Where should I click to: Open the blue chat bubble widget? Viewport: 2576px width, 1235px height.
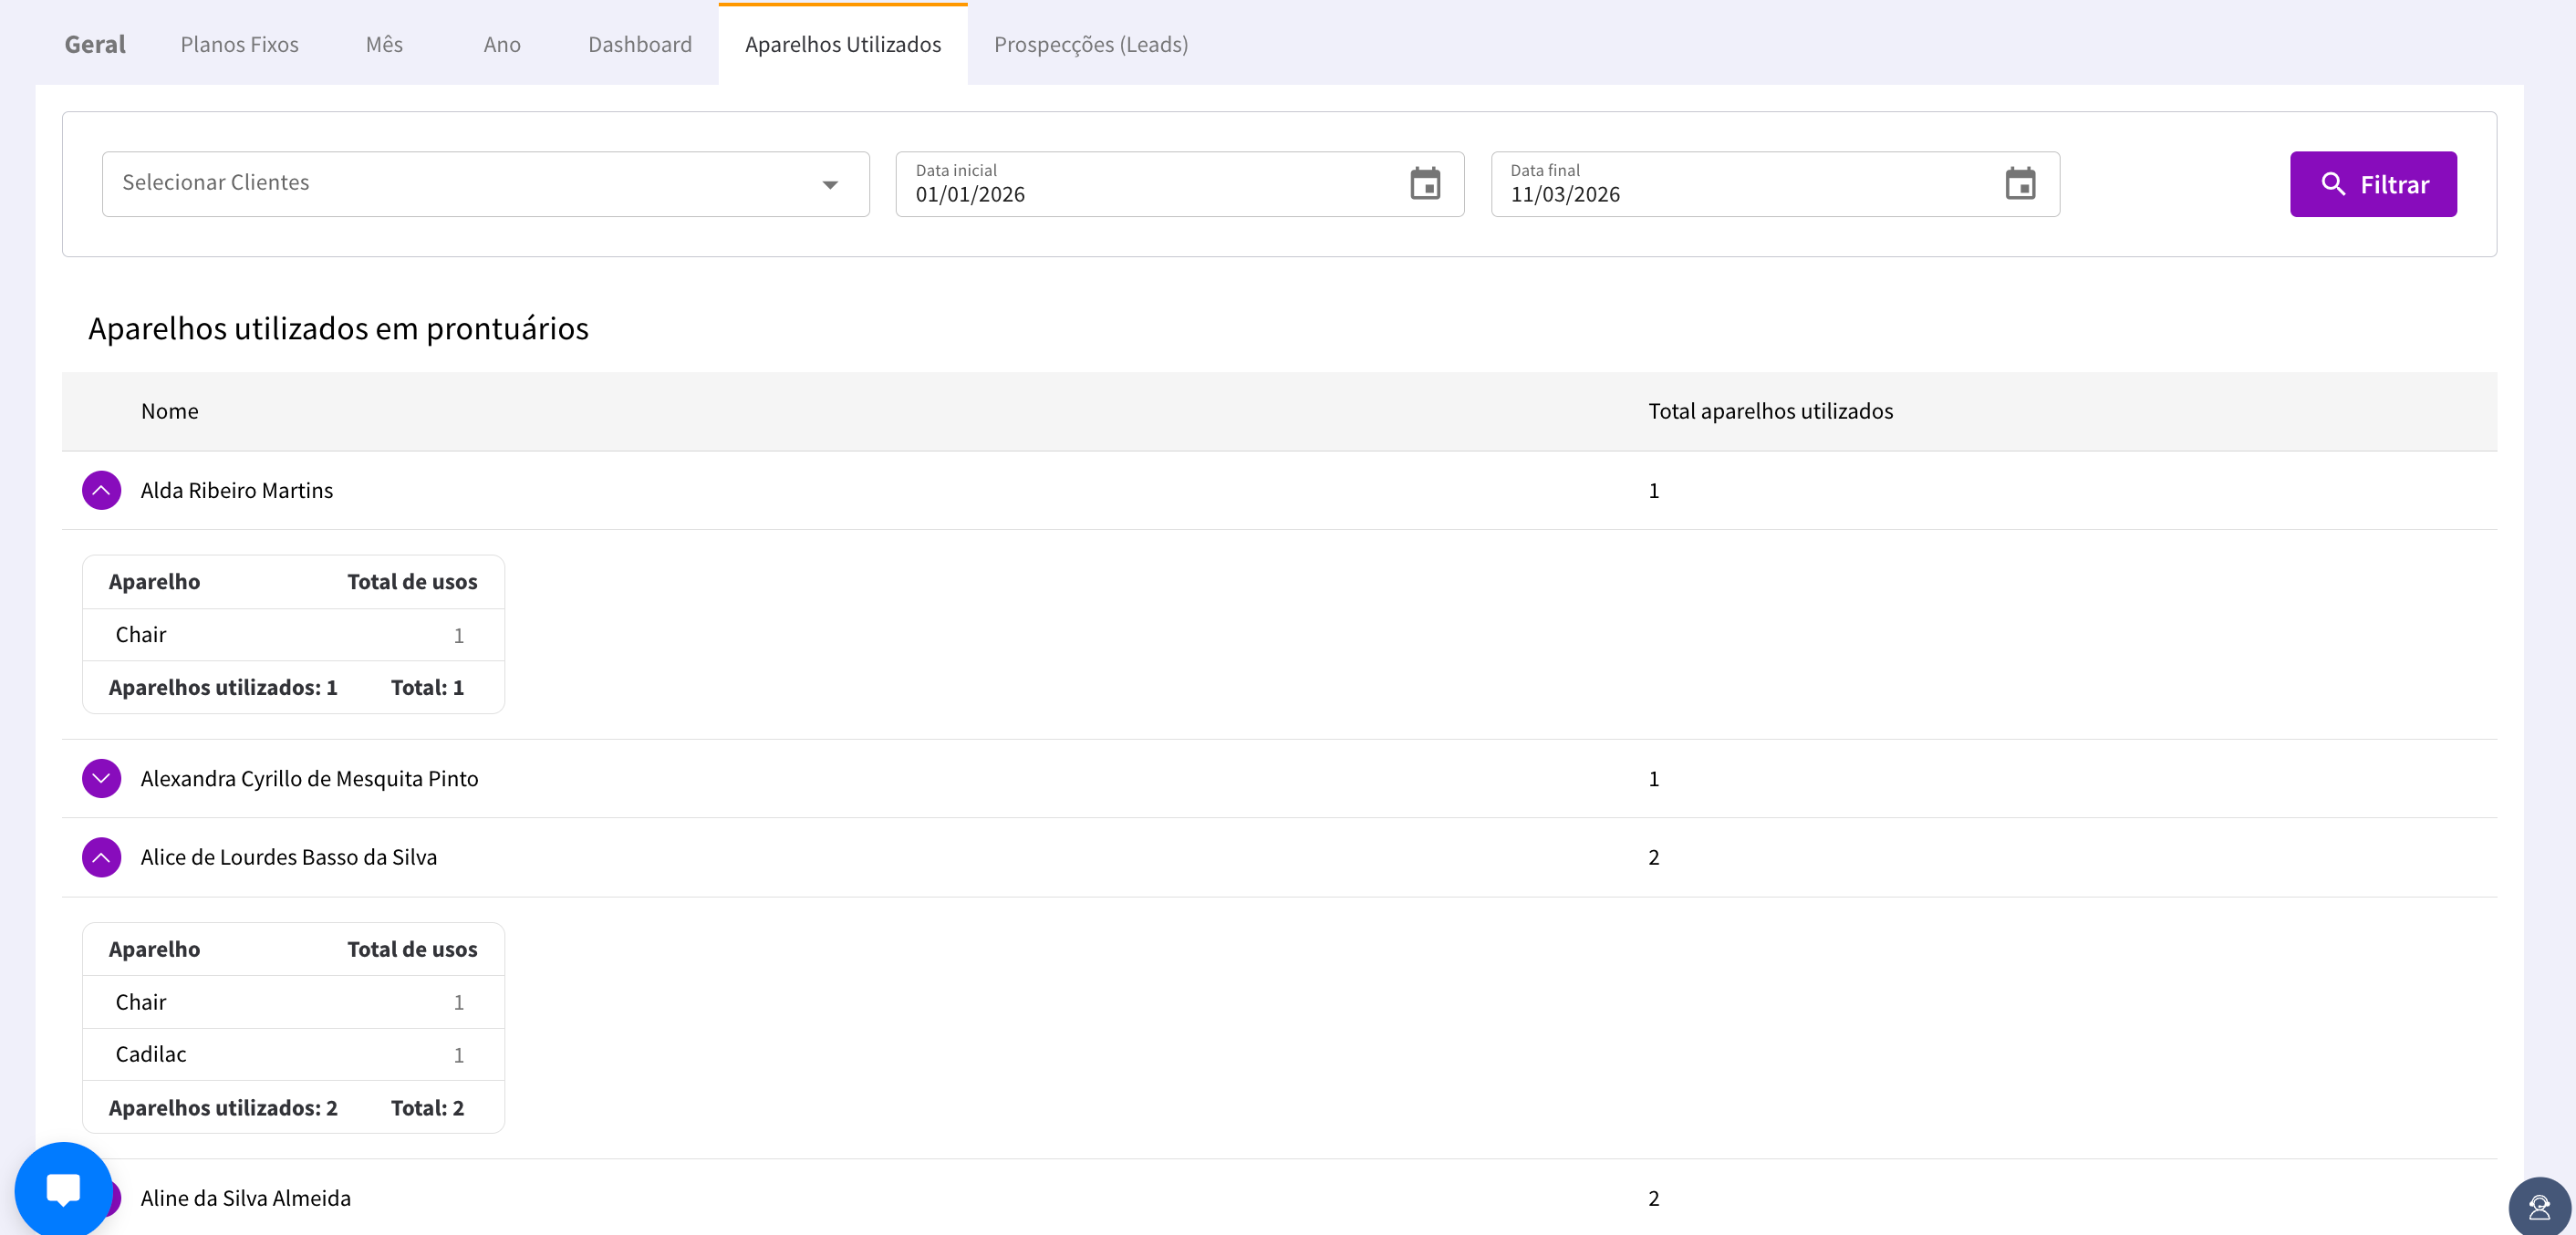(63, 1189)
